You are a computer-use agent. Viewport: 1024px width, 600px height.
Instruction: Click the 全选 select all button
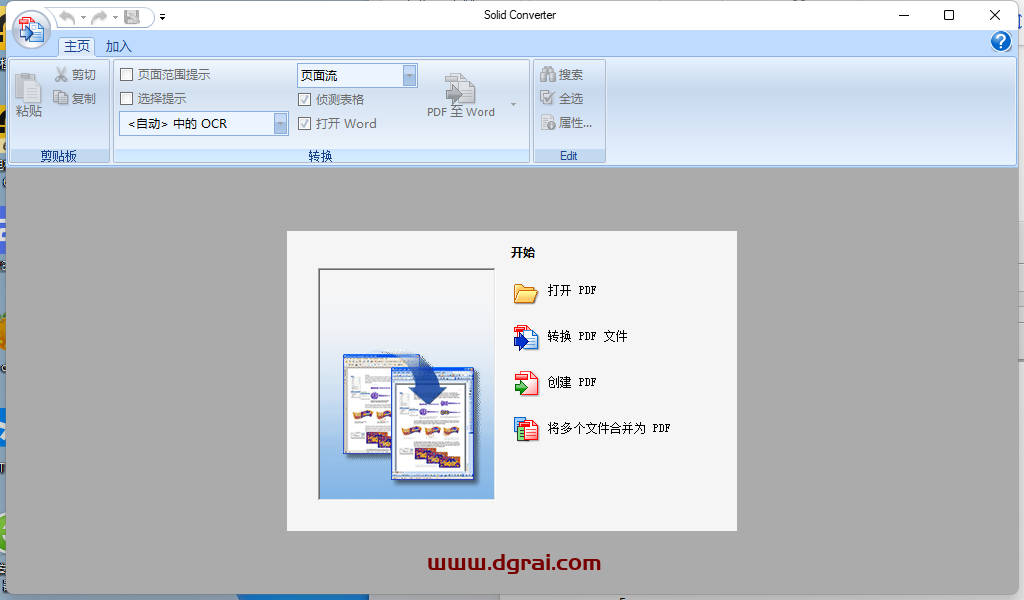tap(562, 98)
